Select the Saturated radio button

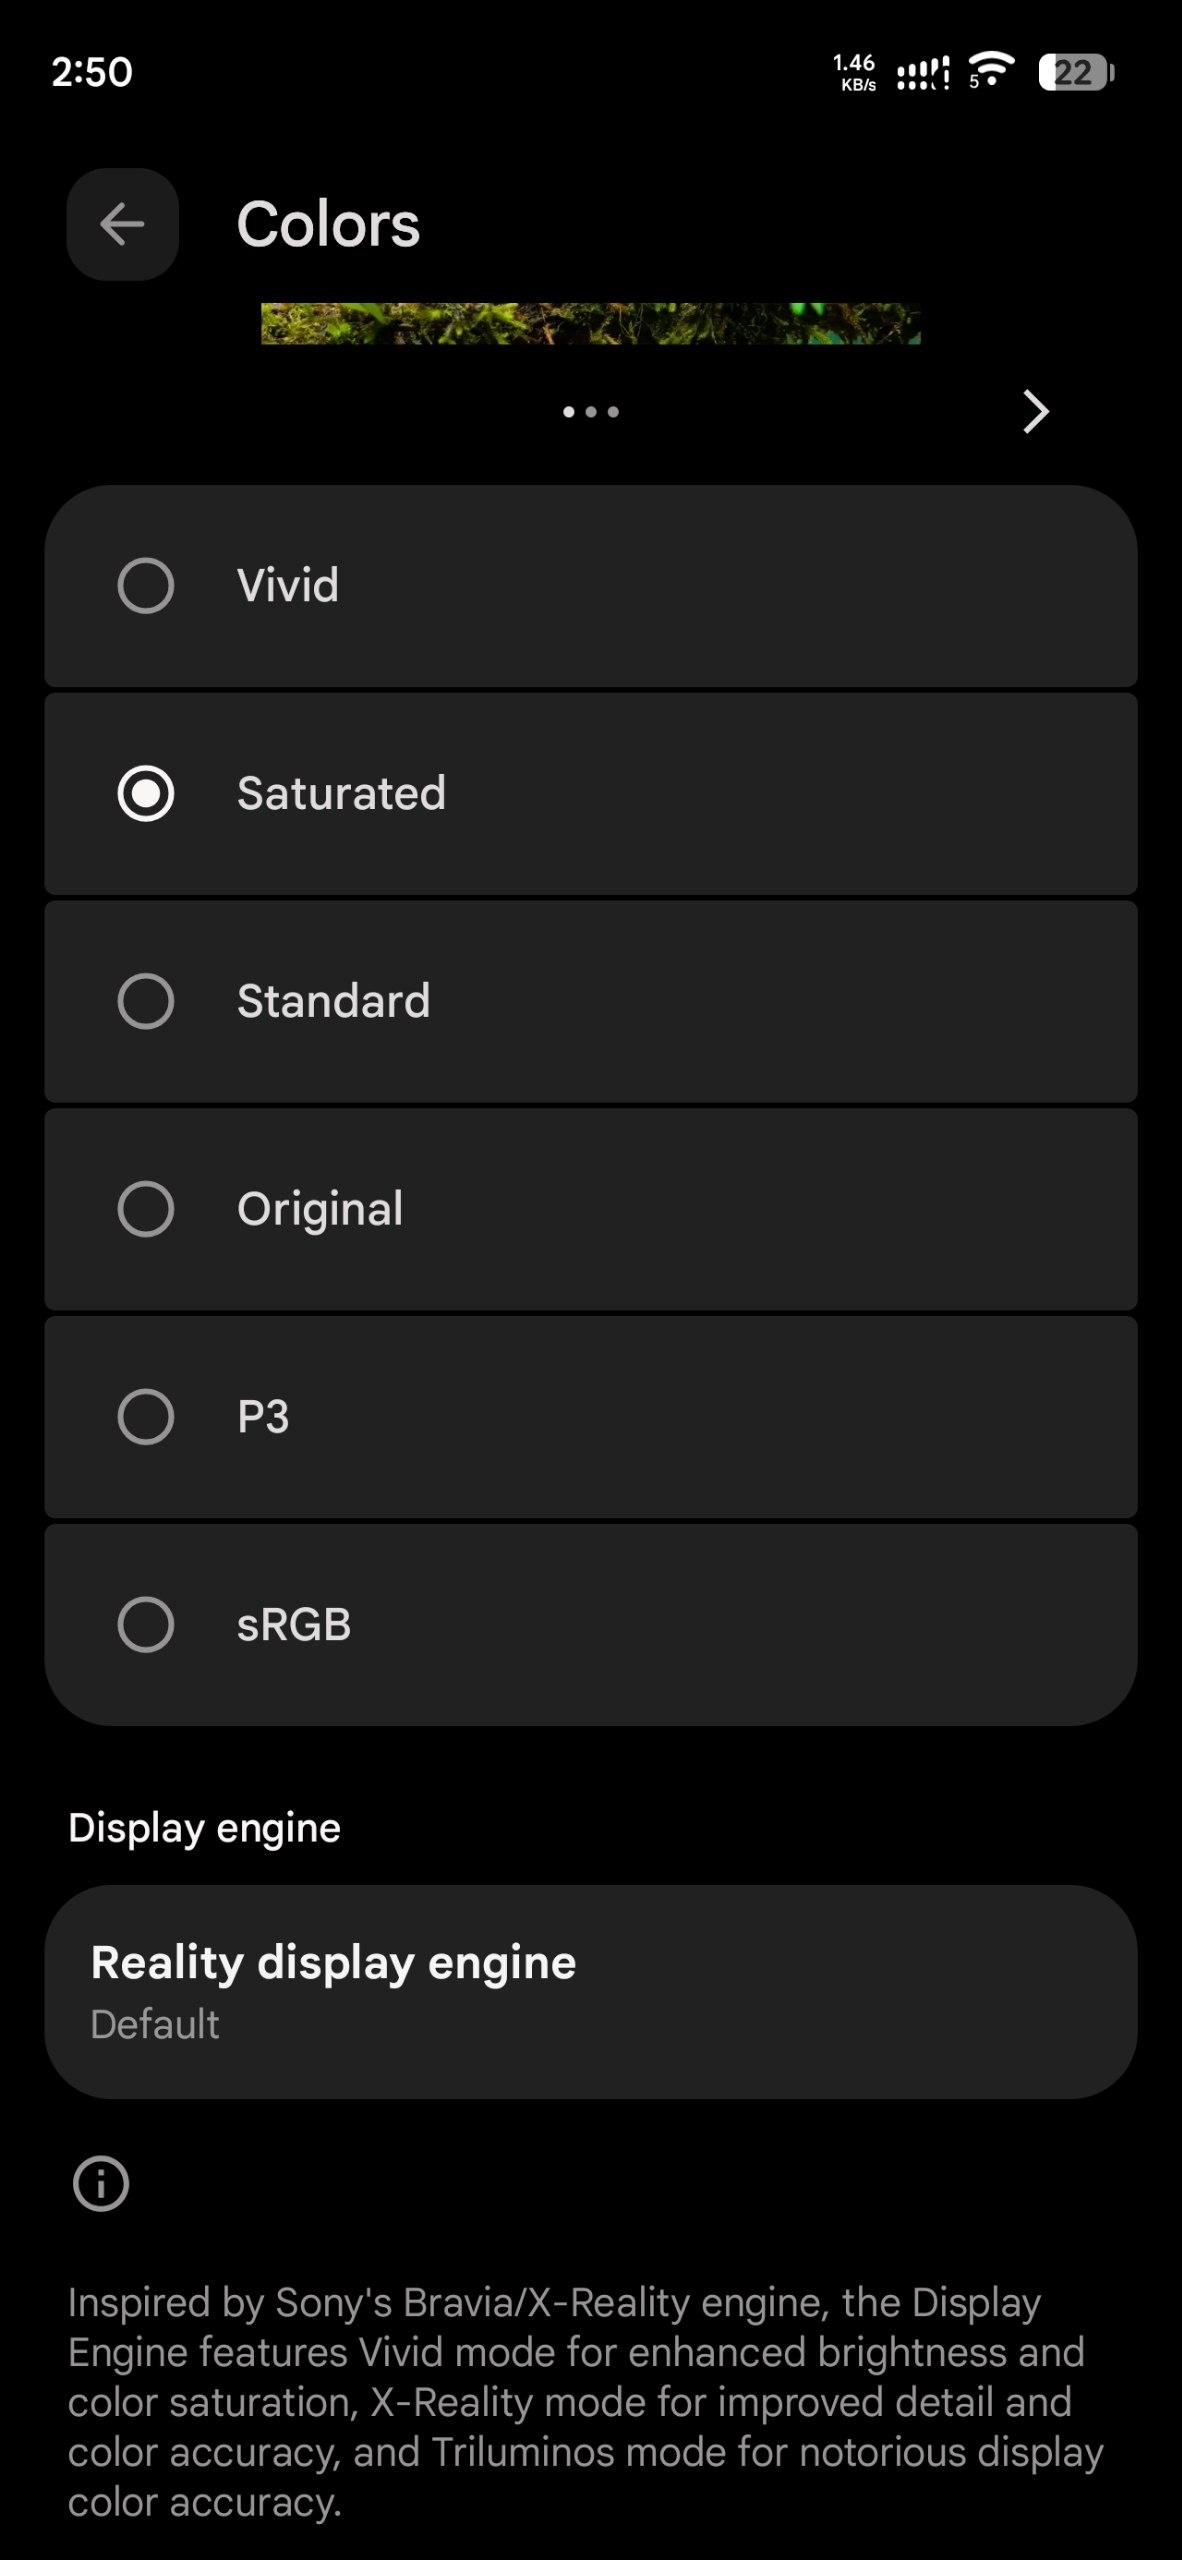click(x=146, y=794)
